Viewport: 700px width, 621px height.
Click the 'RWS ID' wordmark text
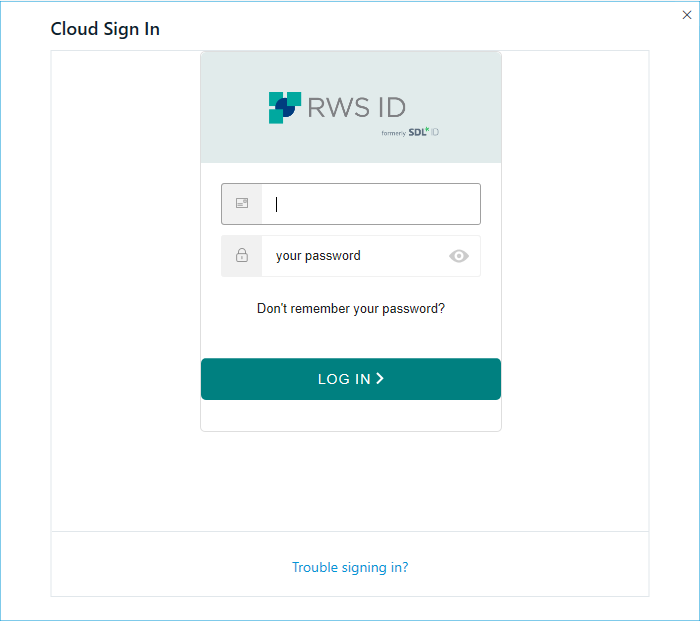pyautogui.click(x=357, y=108)
